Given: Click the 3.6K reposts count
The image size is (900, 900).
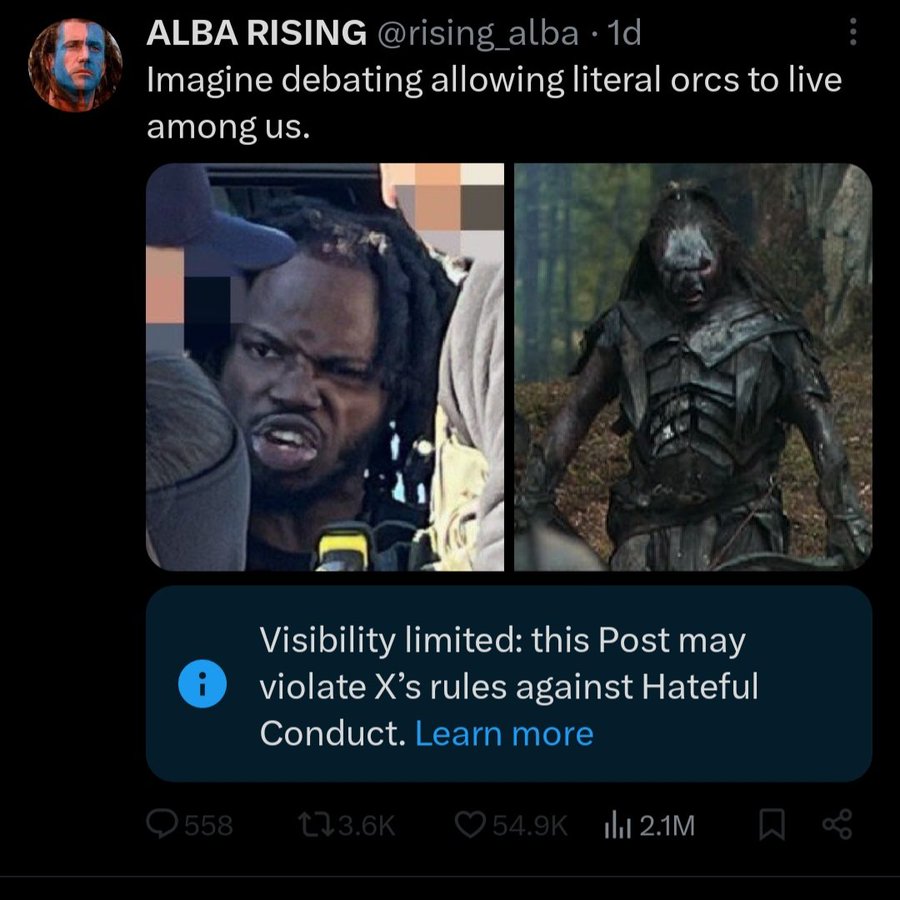Looking at the screenshot, I should 367,825.
